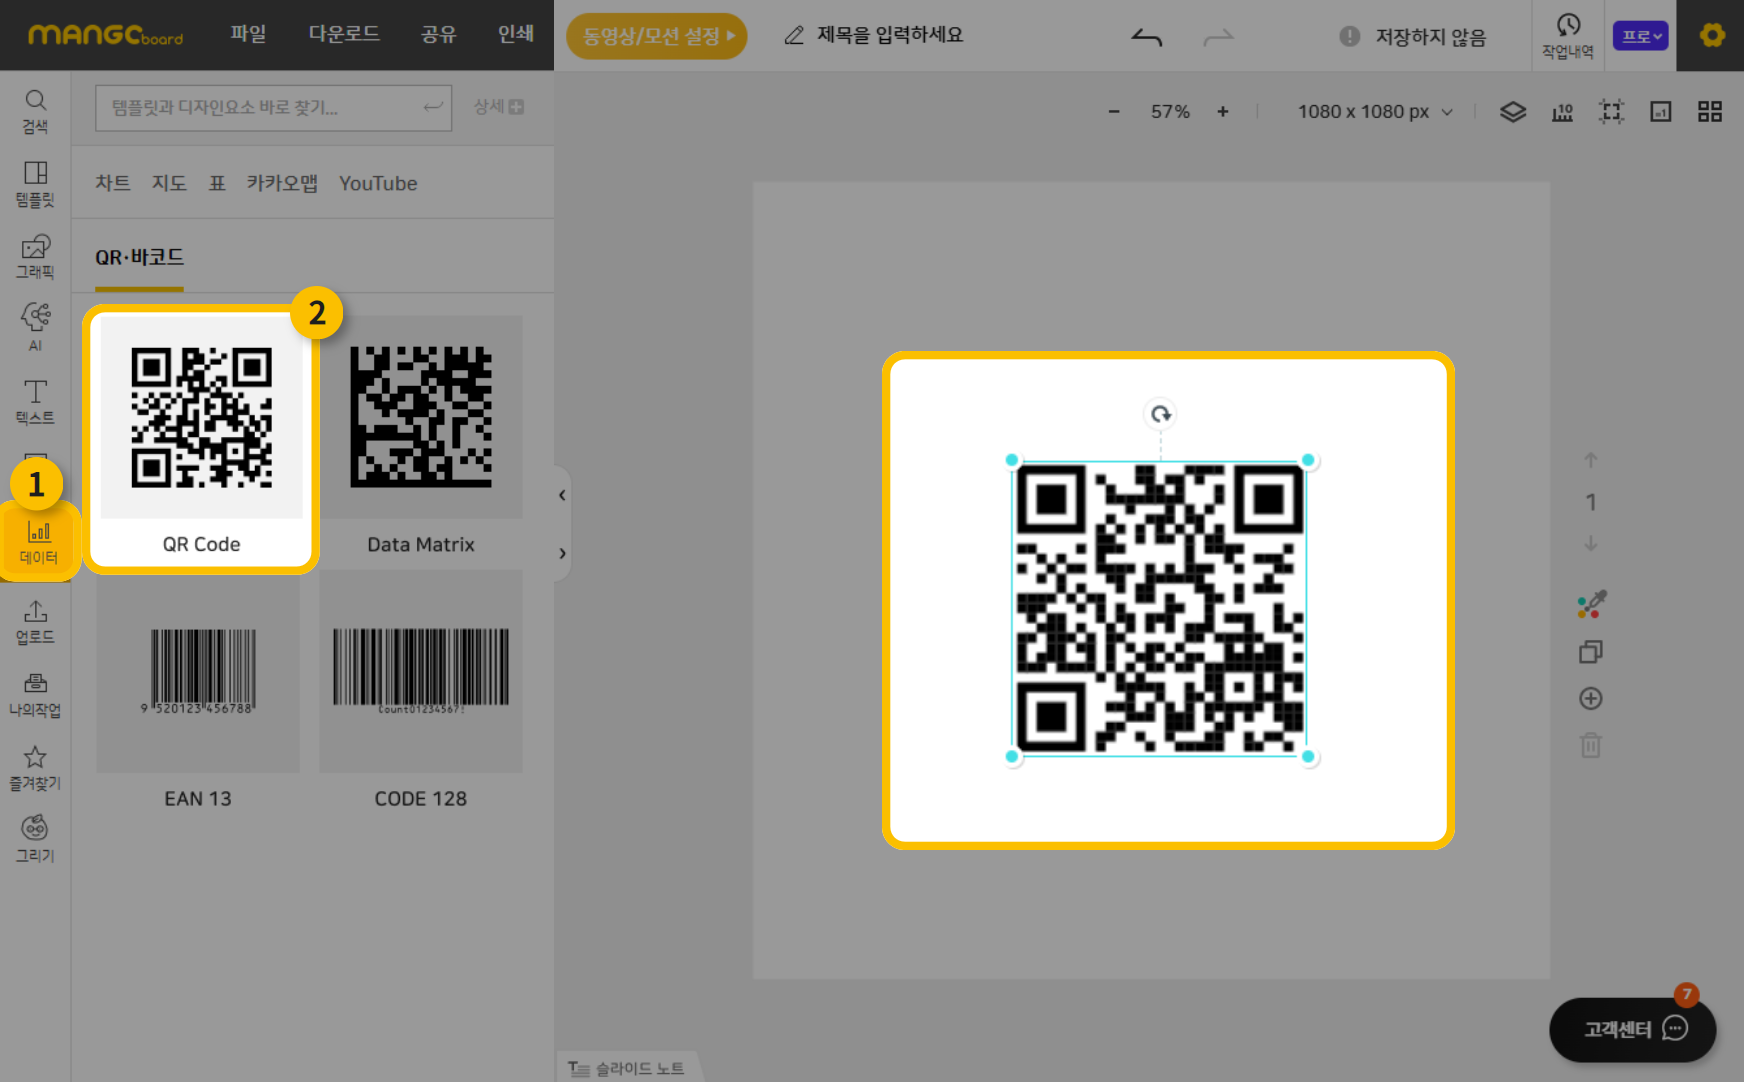
Task: Select the QR code on canvas
Action: pyautogui.click(x=1160, y=608)
